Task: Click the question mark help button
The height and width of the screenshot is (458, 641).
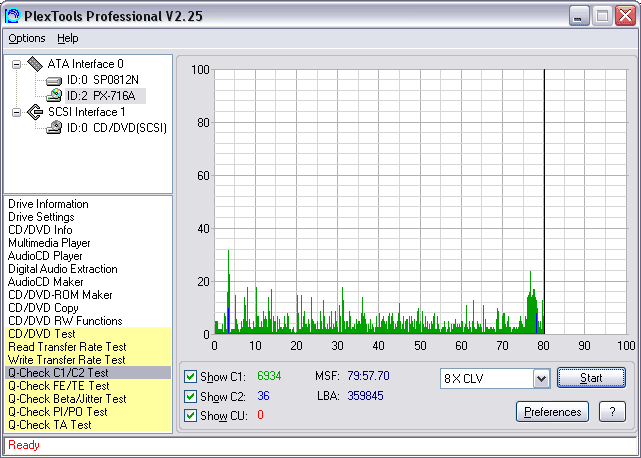Action: tap(612, 412)
